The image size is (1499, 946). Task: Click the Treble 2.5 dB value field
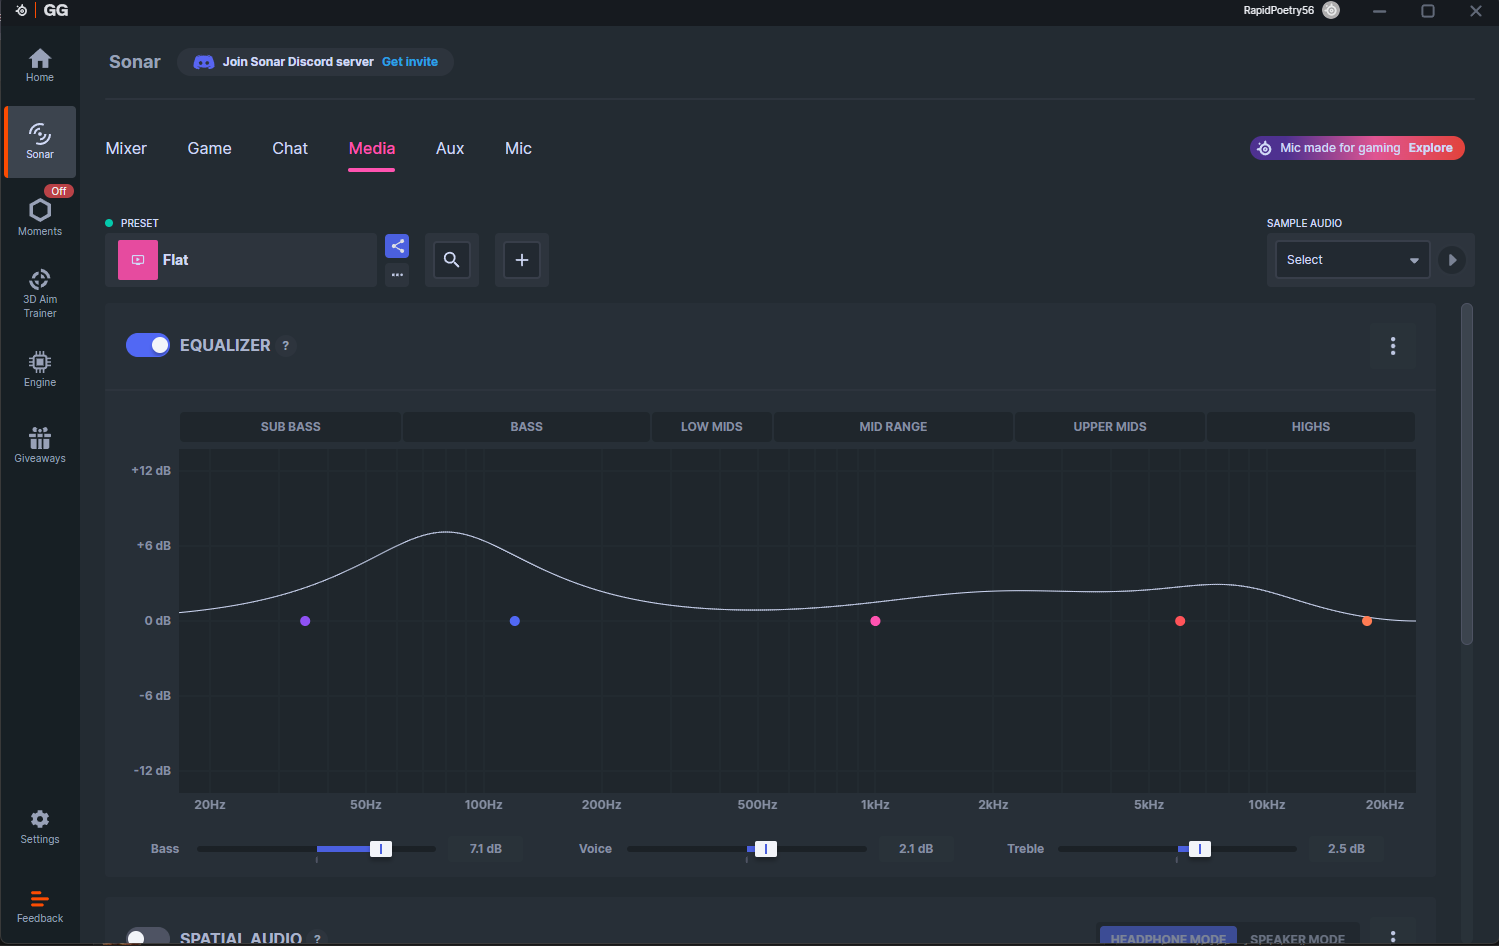point(1346,849)
